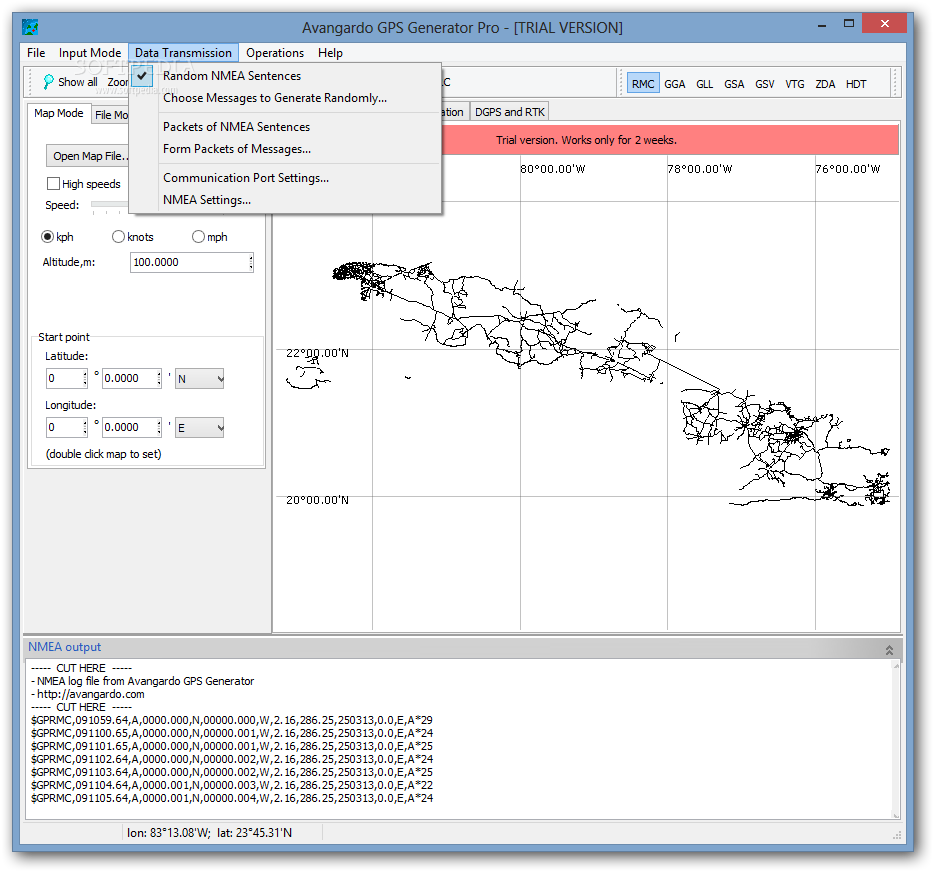The width and height of the screenshot is (934, 872).
Task: Toggle the Random NMEA Sentences checkmark
Action: (x=142, y=76)
